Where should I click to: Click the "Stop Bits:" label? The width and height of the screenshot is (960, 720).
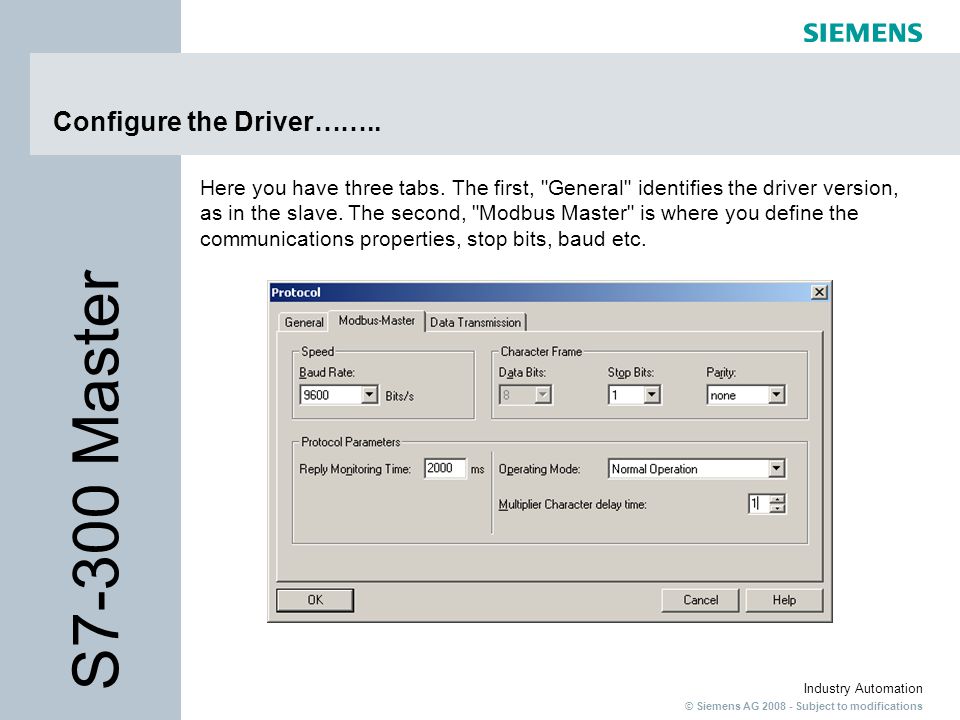pyautogui.click(x=631, y=372)
